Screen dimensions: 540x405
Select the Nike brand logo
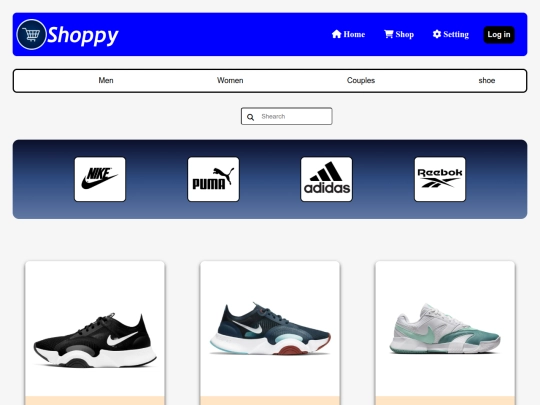100,179
